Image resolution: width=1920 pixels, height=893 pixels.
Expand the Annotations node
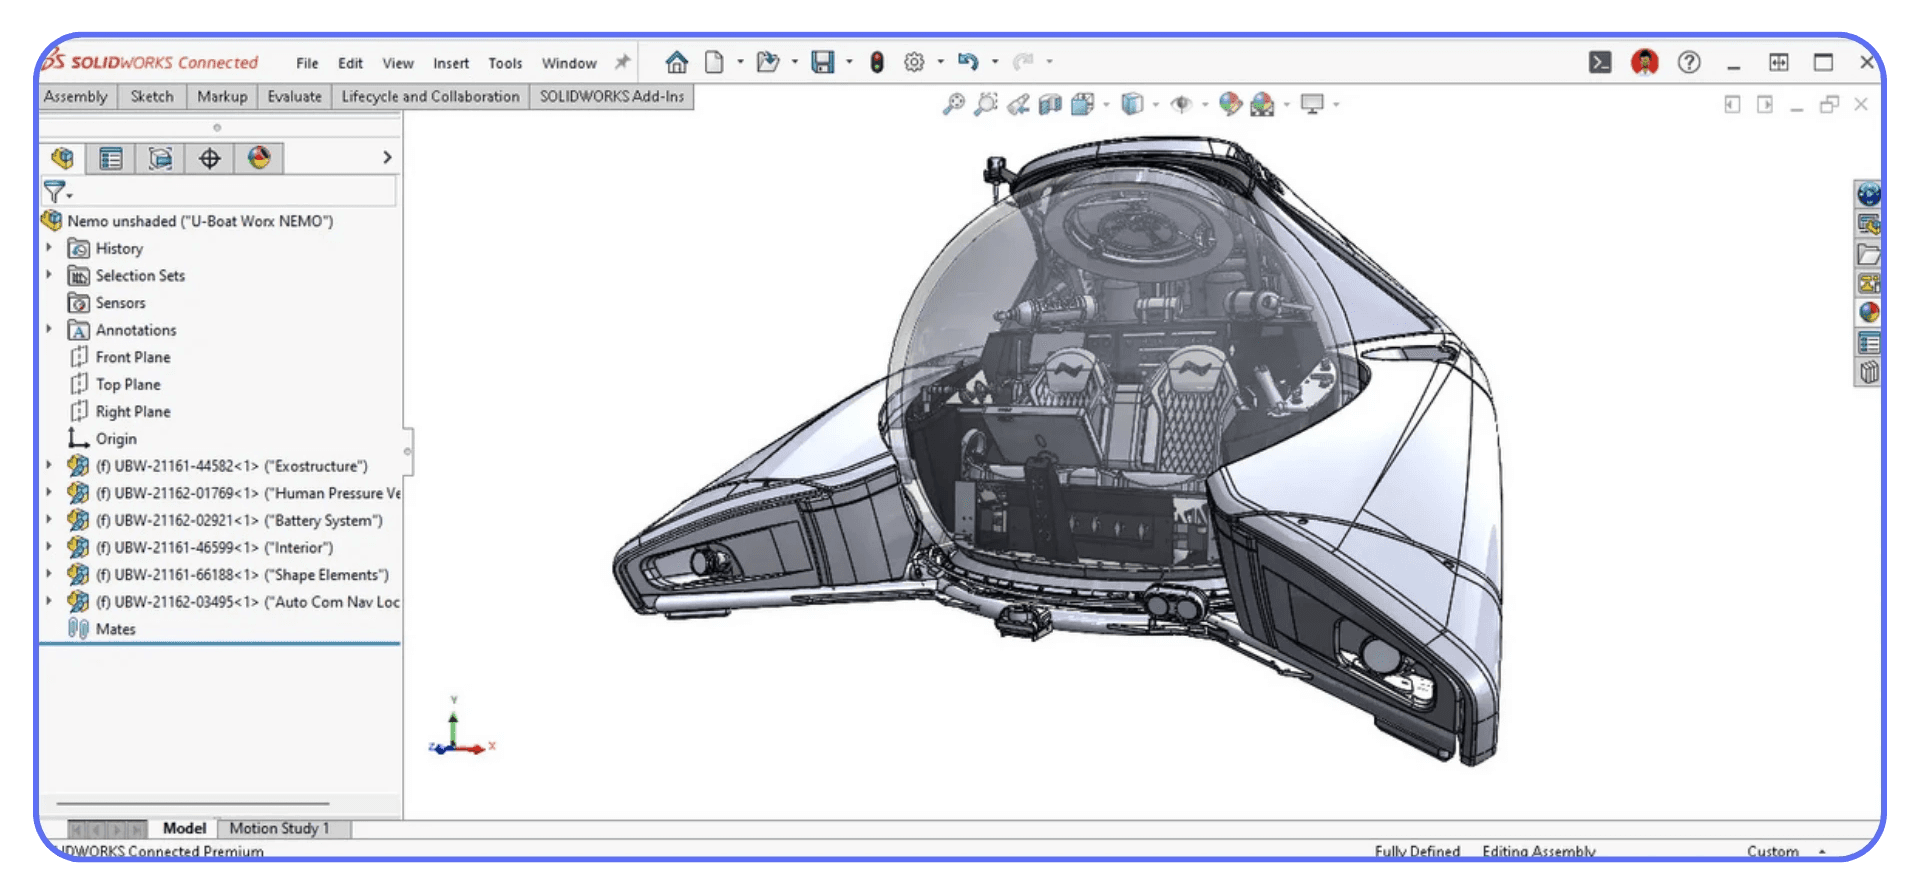[x=48, y=329]
